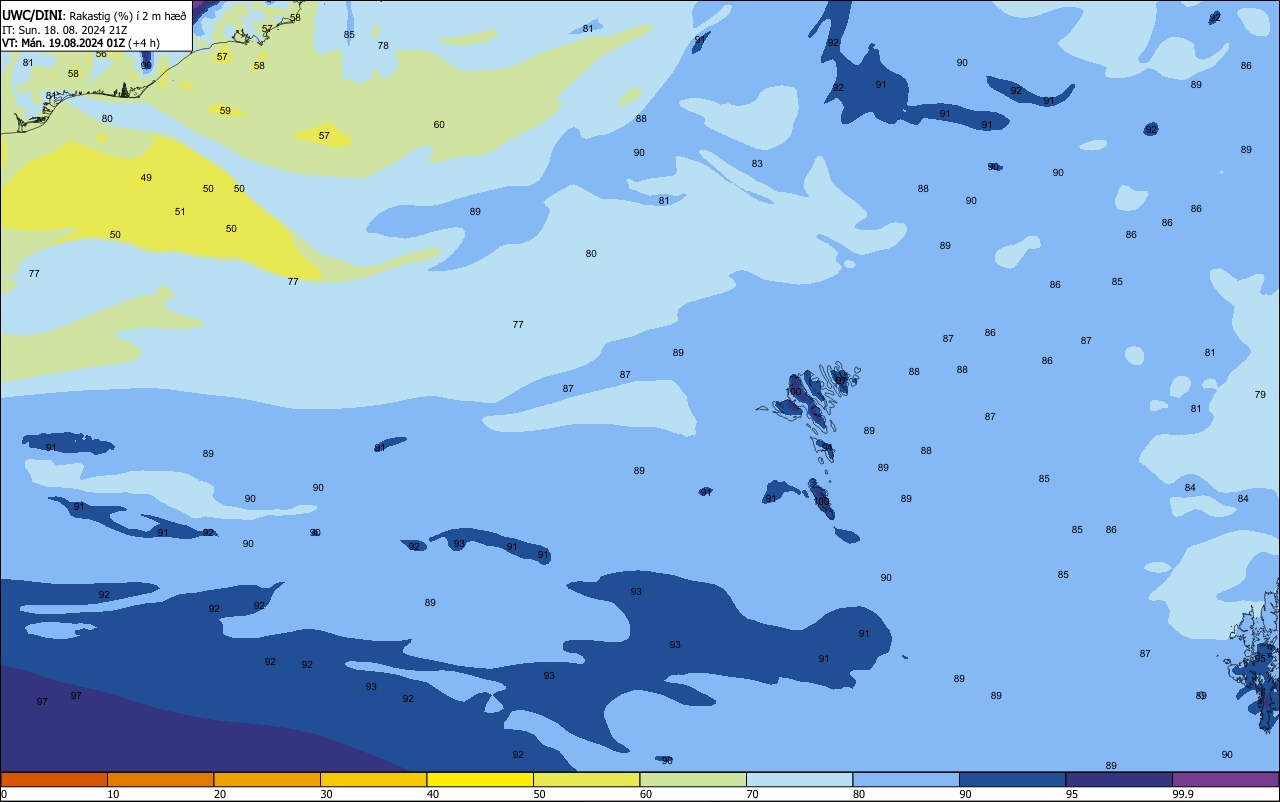This screenshot has width=1280, height=802.
Task: Click the 95–99.9 navy legend swatch
Action: 1119,779
